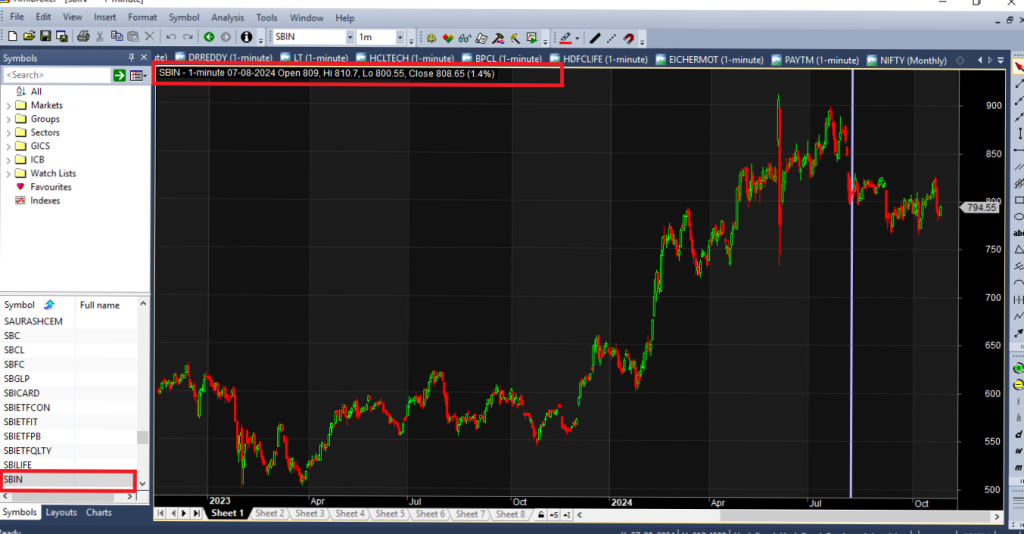Click the Redo arrow icon

coord(188,37)
